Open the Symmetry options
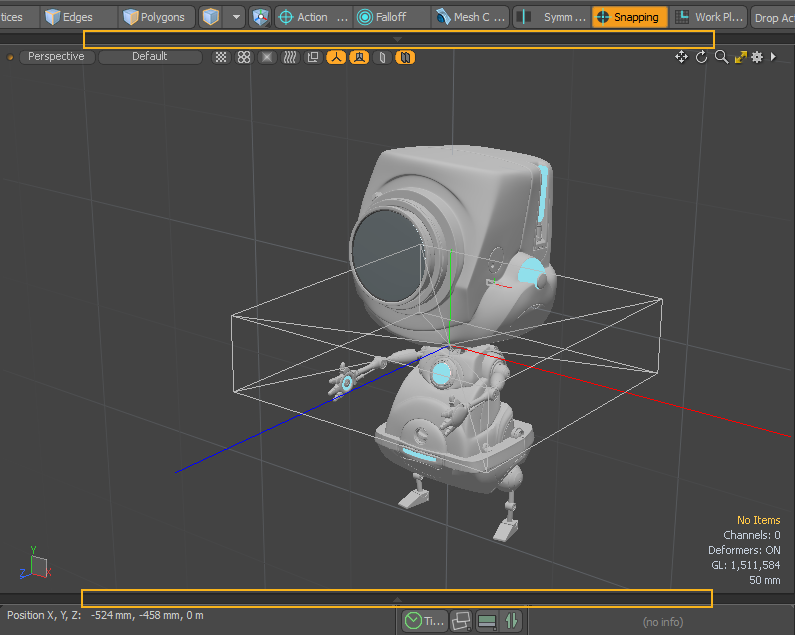The image size is (795, 635). [x=551, y=17]
